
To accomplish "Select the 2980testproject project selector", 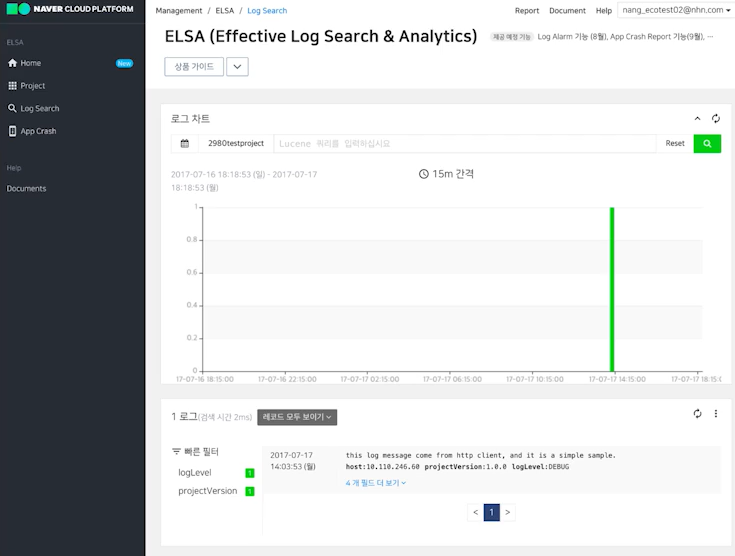I will tap(236, 143).
